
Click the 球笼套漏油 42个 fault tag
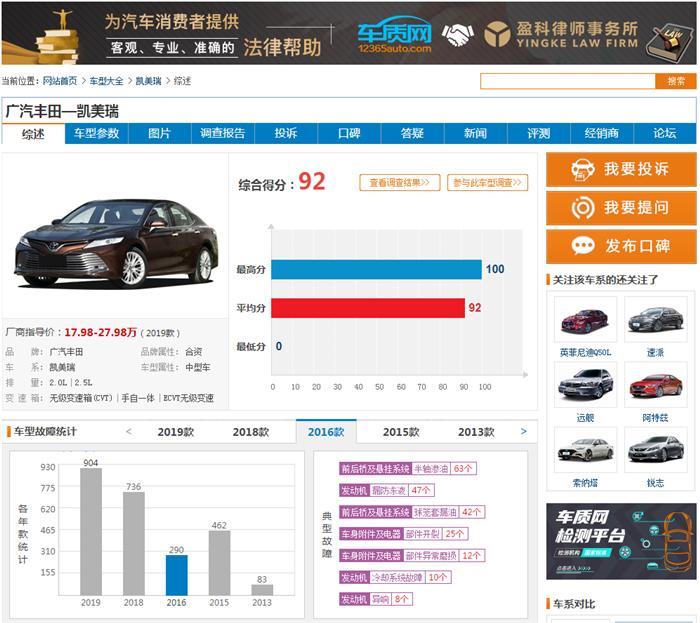(412, 512)
